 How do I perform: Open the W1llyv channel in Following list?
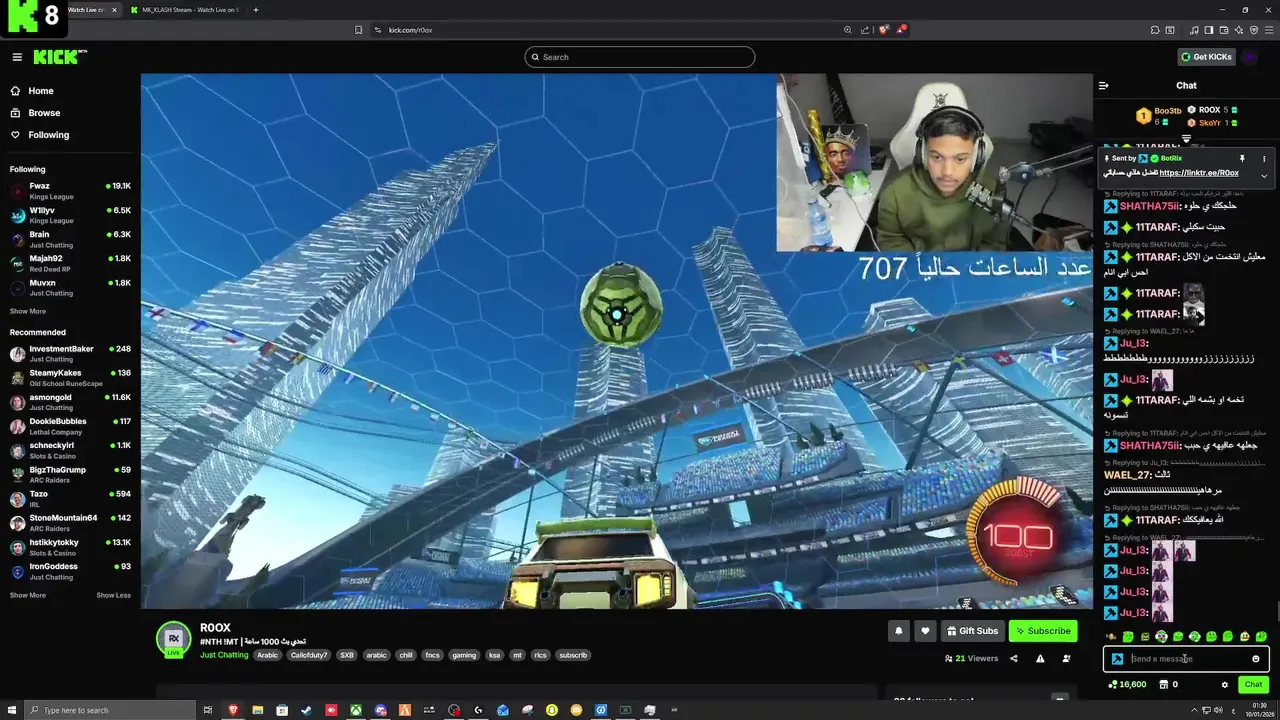coord(70,215)
